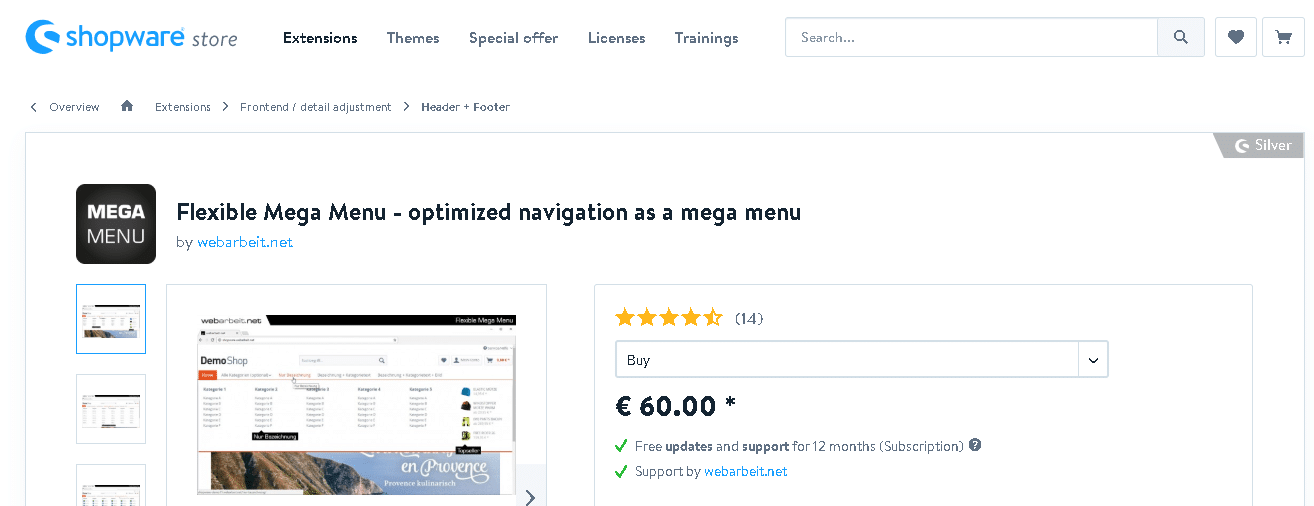Go to the home icon in breadcrumbs
The height and width of the screenshot is (506, 1314).
pyautogui.click(x=127, y=106)
